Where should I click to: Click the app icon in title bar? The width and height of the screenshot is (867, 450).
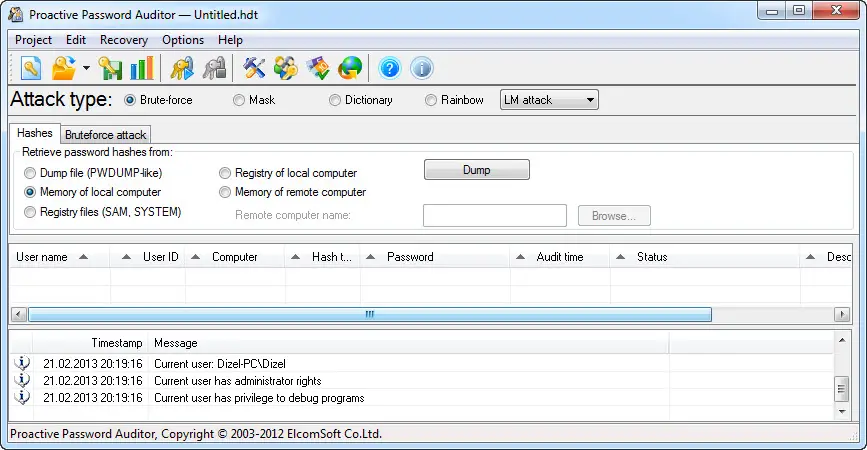point(15,14)
